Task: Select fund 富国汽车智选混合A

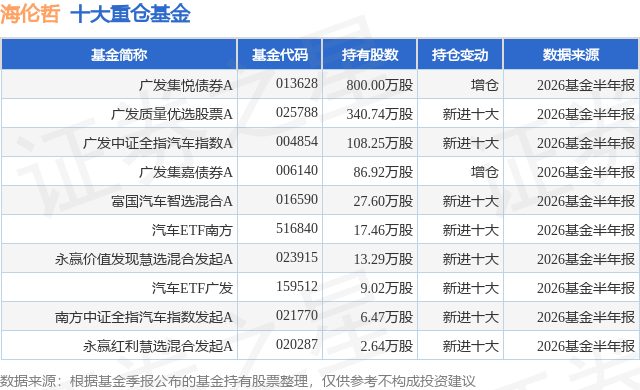Action: tap(172, 201)
